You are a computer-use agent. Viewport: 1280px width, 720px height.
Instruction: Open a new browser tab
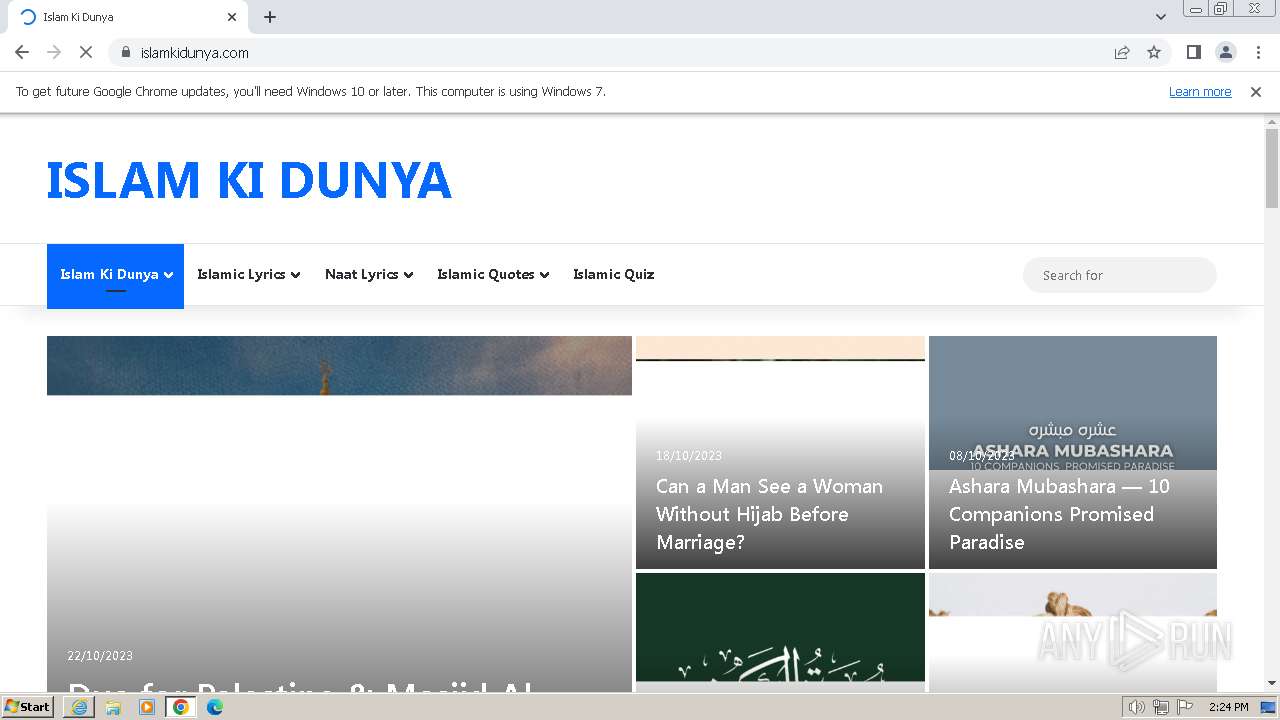(x=270, y=17)
